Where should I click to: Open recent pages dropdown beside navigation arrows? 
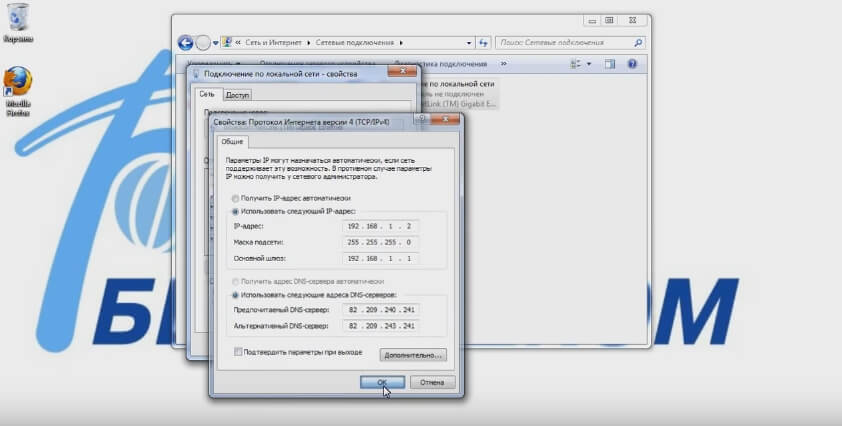[x=215, y=43]
